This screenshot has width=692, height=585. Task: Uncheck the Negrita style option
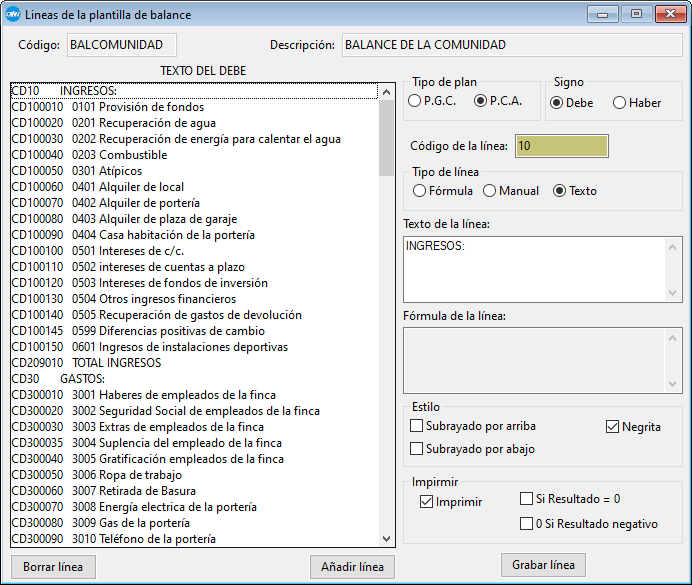pos(613,427)
